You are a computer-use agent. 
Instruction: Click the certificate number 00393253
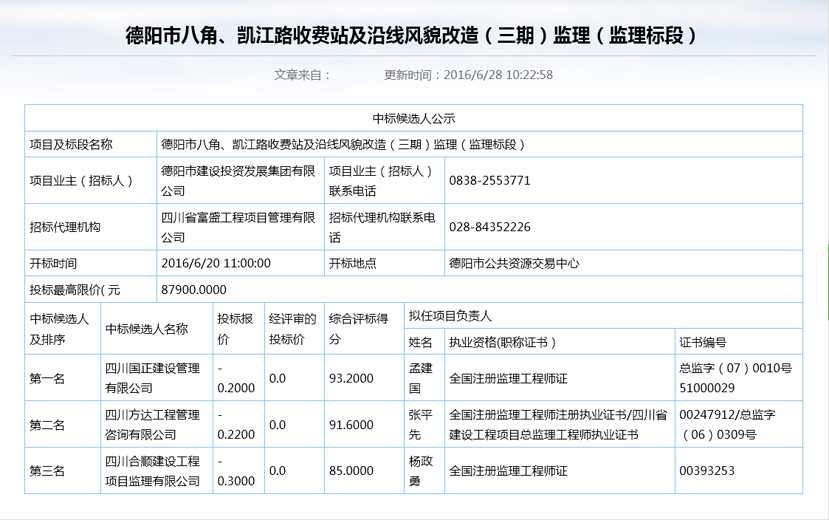point(707,470)
